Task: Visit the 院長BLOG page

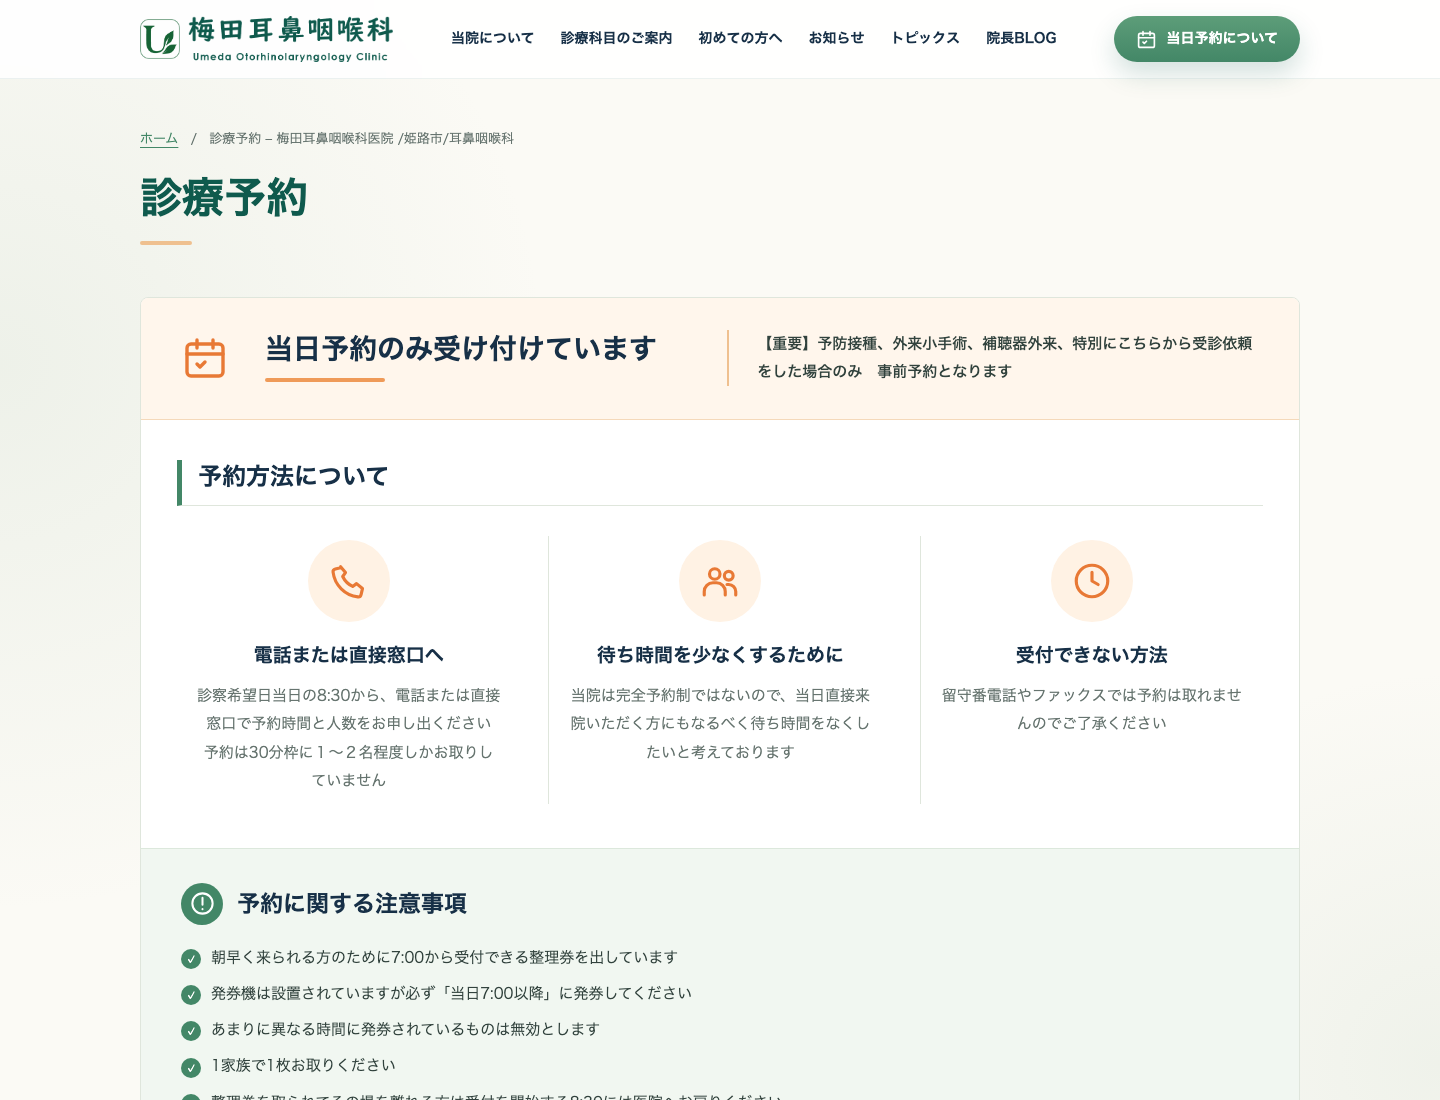Action: (1021, 38)
